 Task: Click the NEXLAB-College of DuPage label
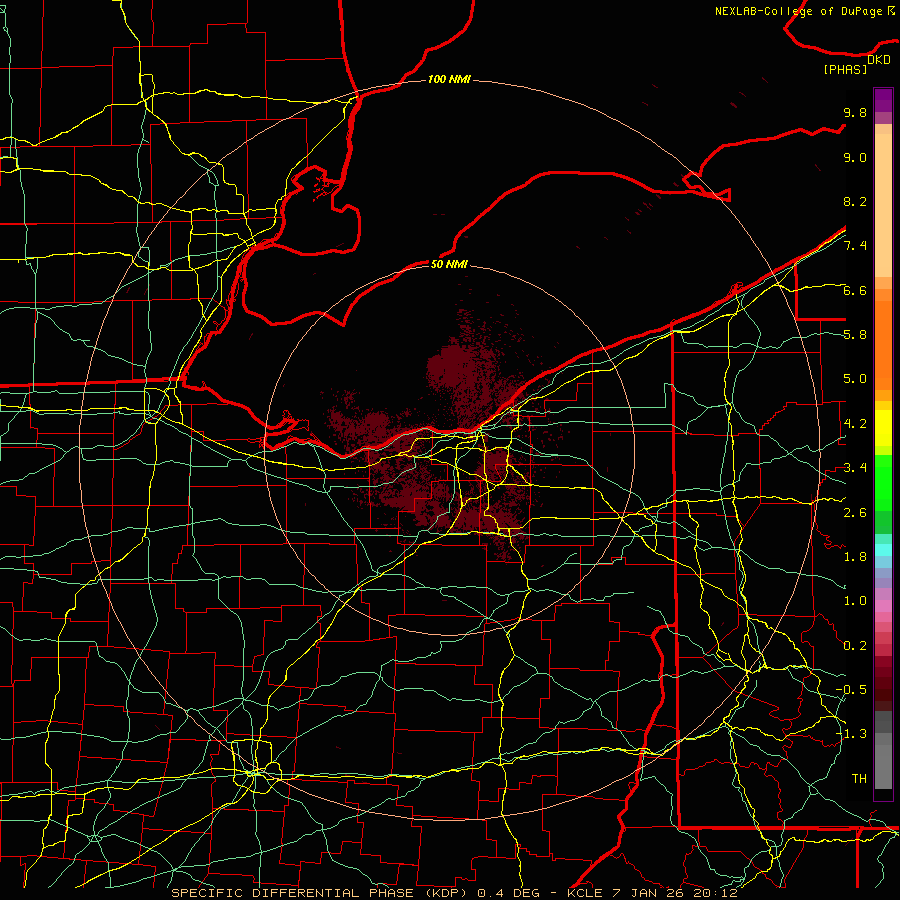point(799,11)
